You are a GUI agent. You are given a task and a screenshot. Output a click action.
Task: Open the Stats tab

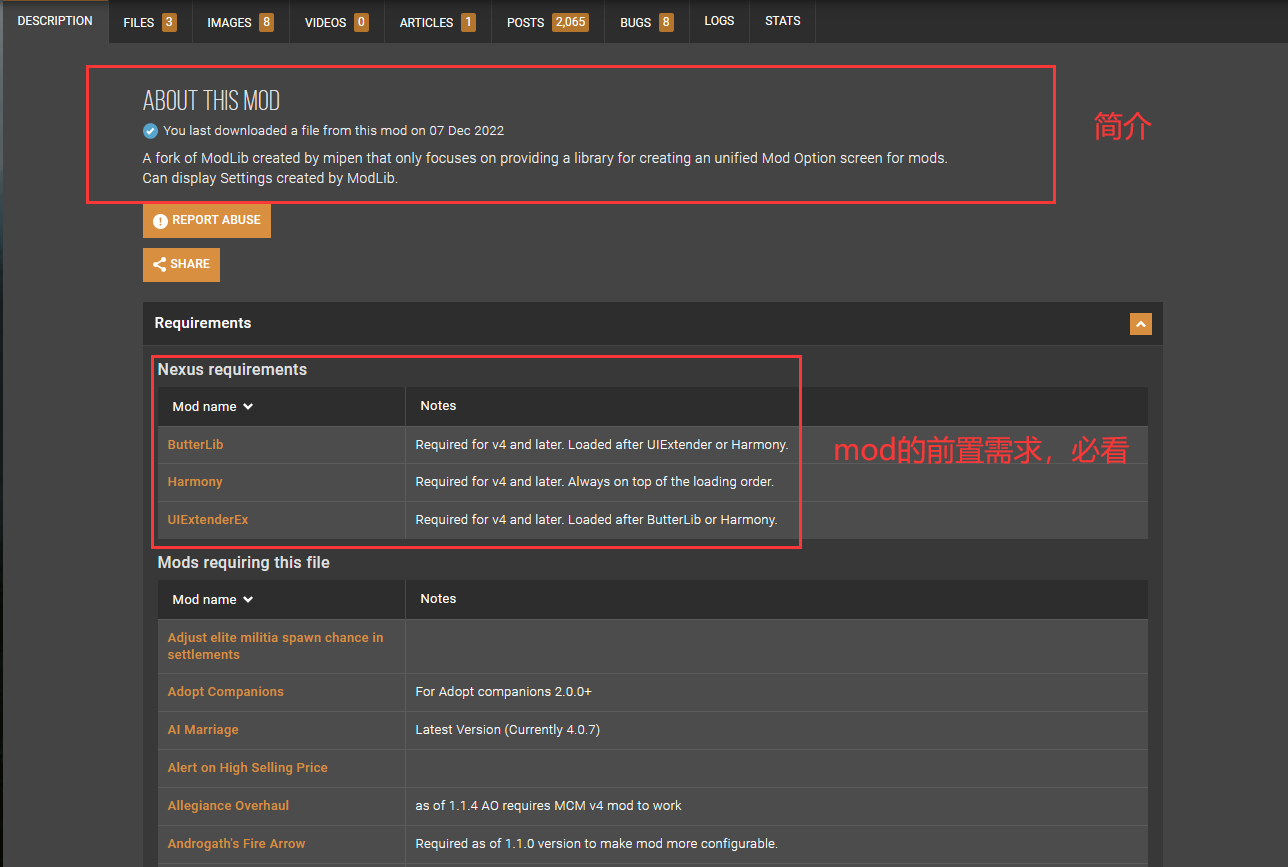782,21
